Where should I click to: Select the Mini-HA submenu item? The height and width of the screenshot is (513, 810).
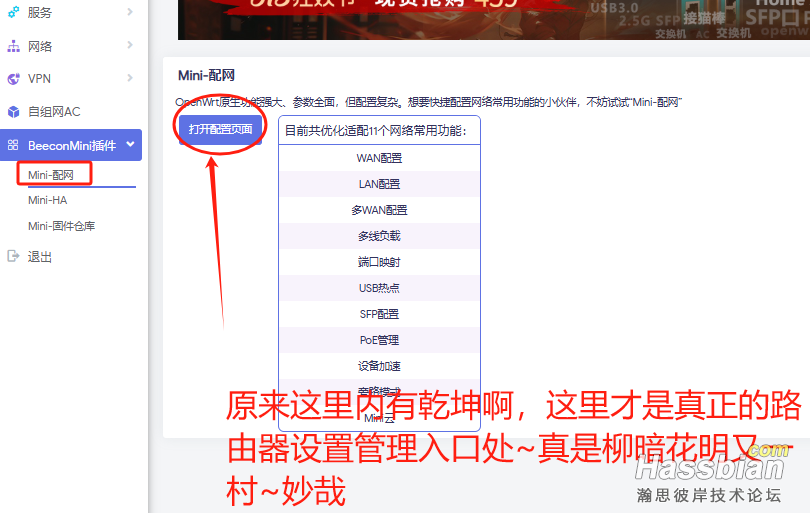pyautogui.click(x=48, y=200)
